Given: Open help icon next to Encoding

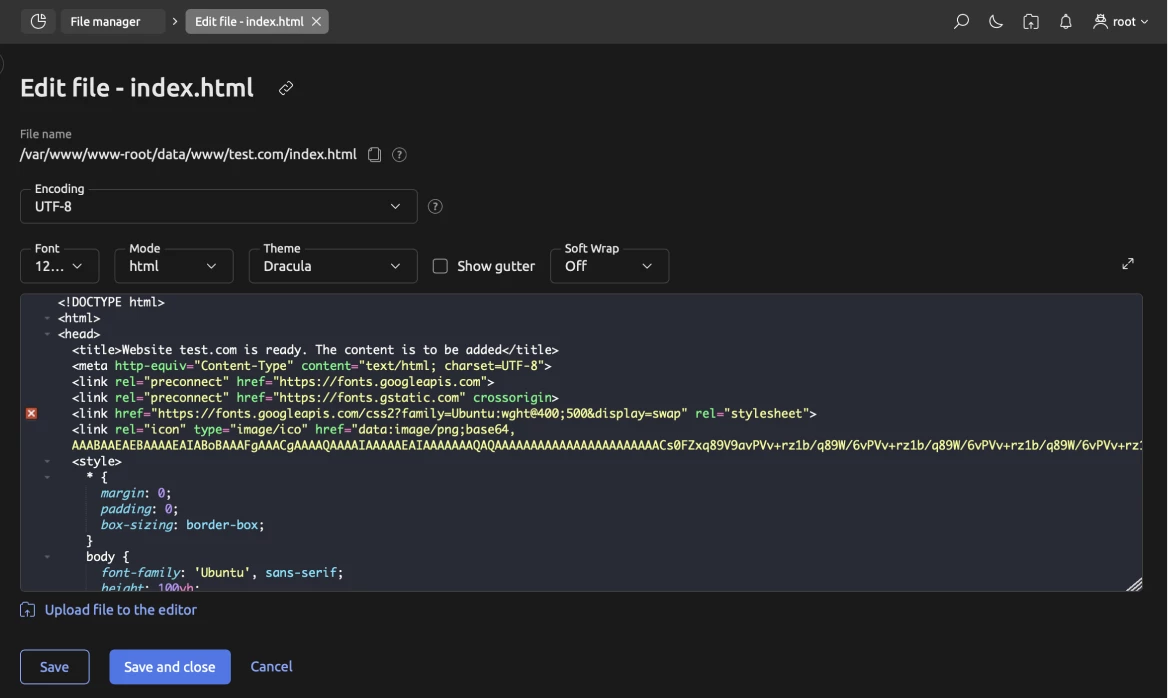Looking at the screenshot, I should tap(435, 206).
